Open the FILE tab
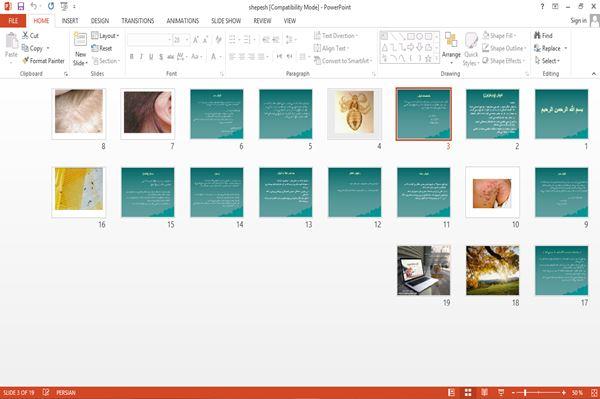This screenshot has width=600, height=399. [x=13, y=21]
